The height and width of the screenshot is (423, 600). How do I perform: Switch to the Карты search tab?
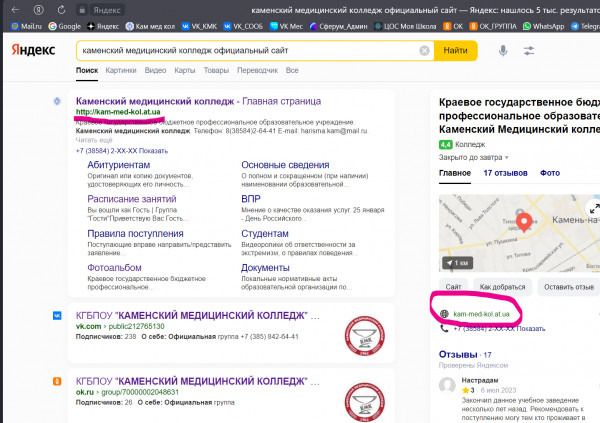tap(185, 70)
